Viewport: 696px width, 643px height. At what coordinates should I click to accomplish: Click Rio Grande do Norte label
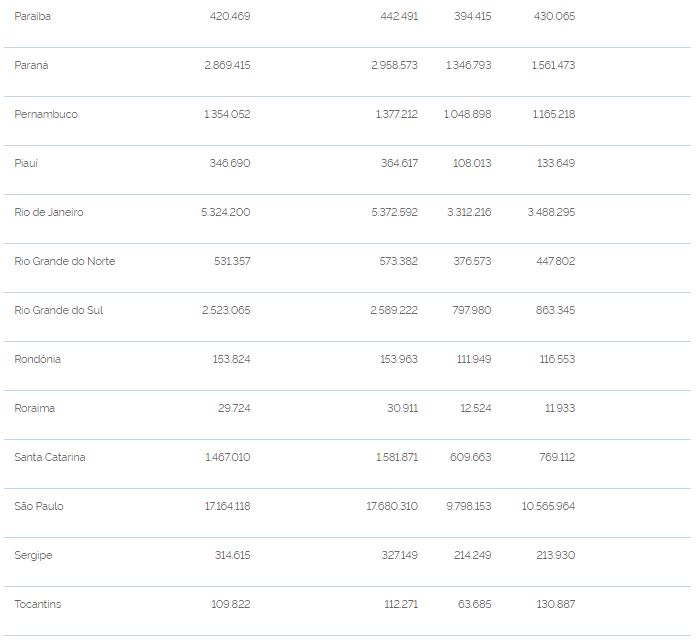coord(64,261)
